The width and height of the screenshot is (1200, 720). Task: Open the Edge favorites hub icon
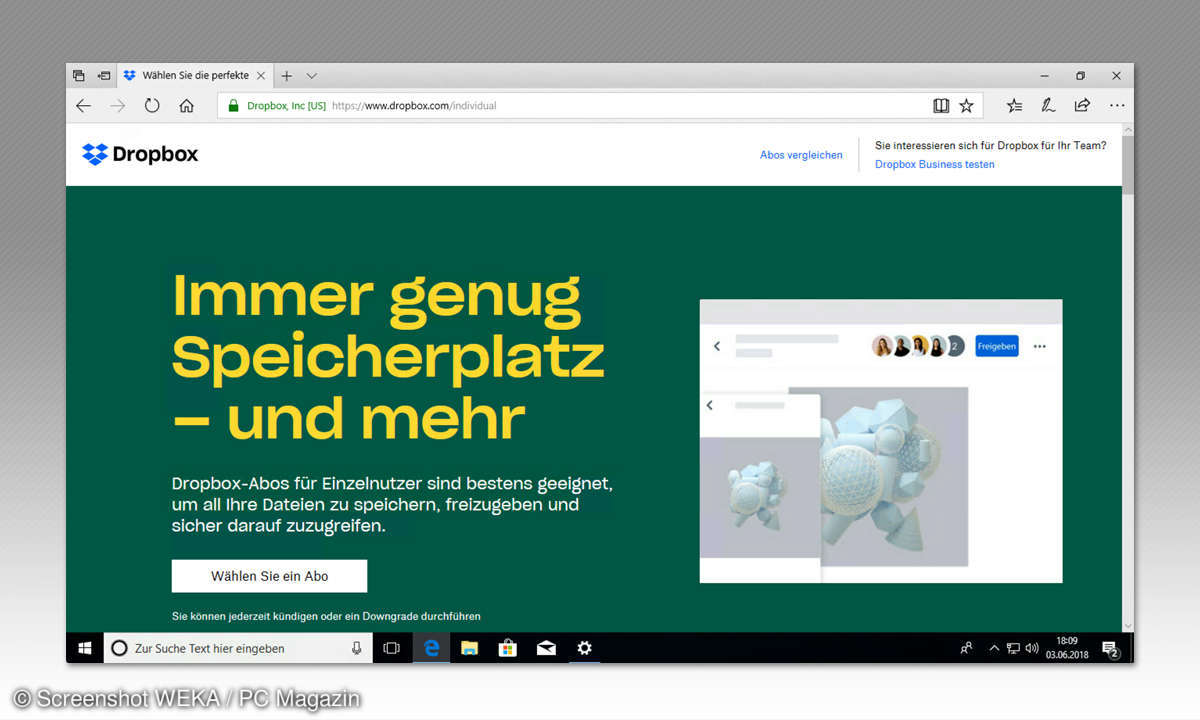(1014, 105)
